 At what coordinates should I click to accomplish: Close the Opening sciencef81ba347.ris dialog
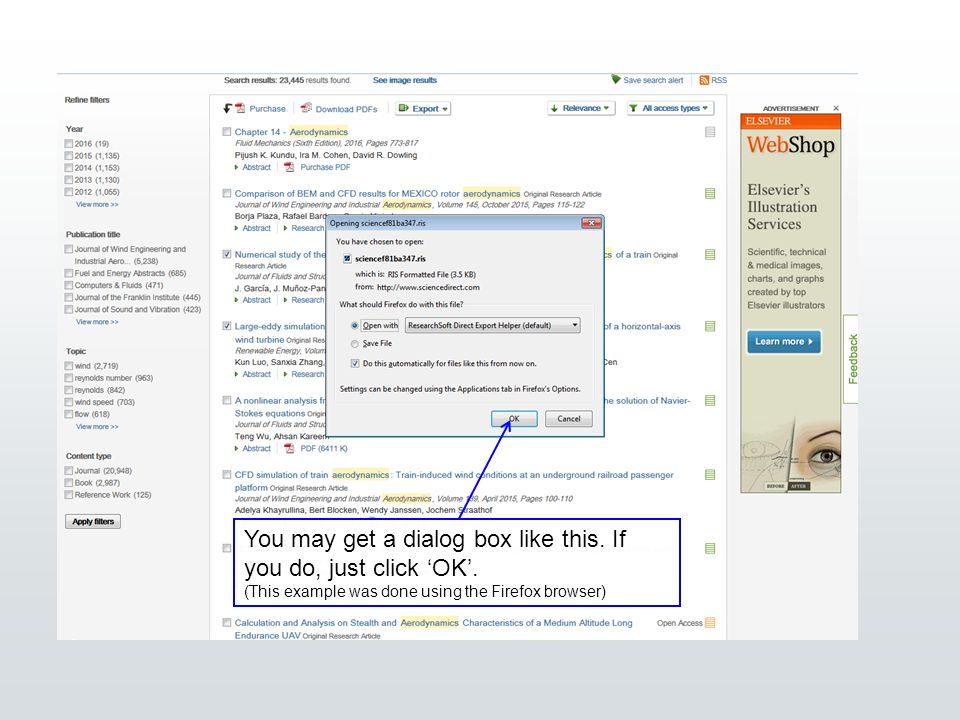591,223
